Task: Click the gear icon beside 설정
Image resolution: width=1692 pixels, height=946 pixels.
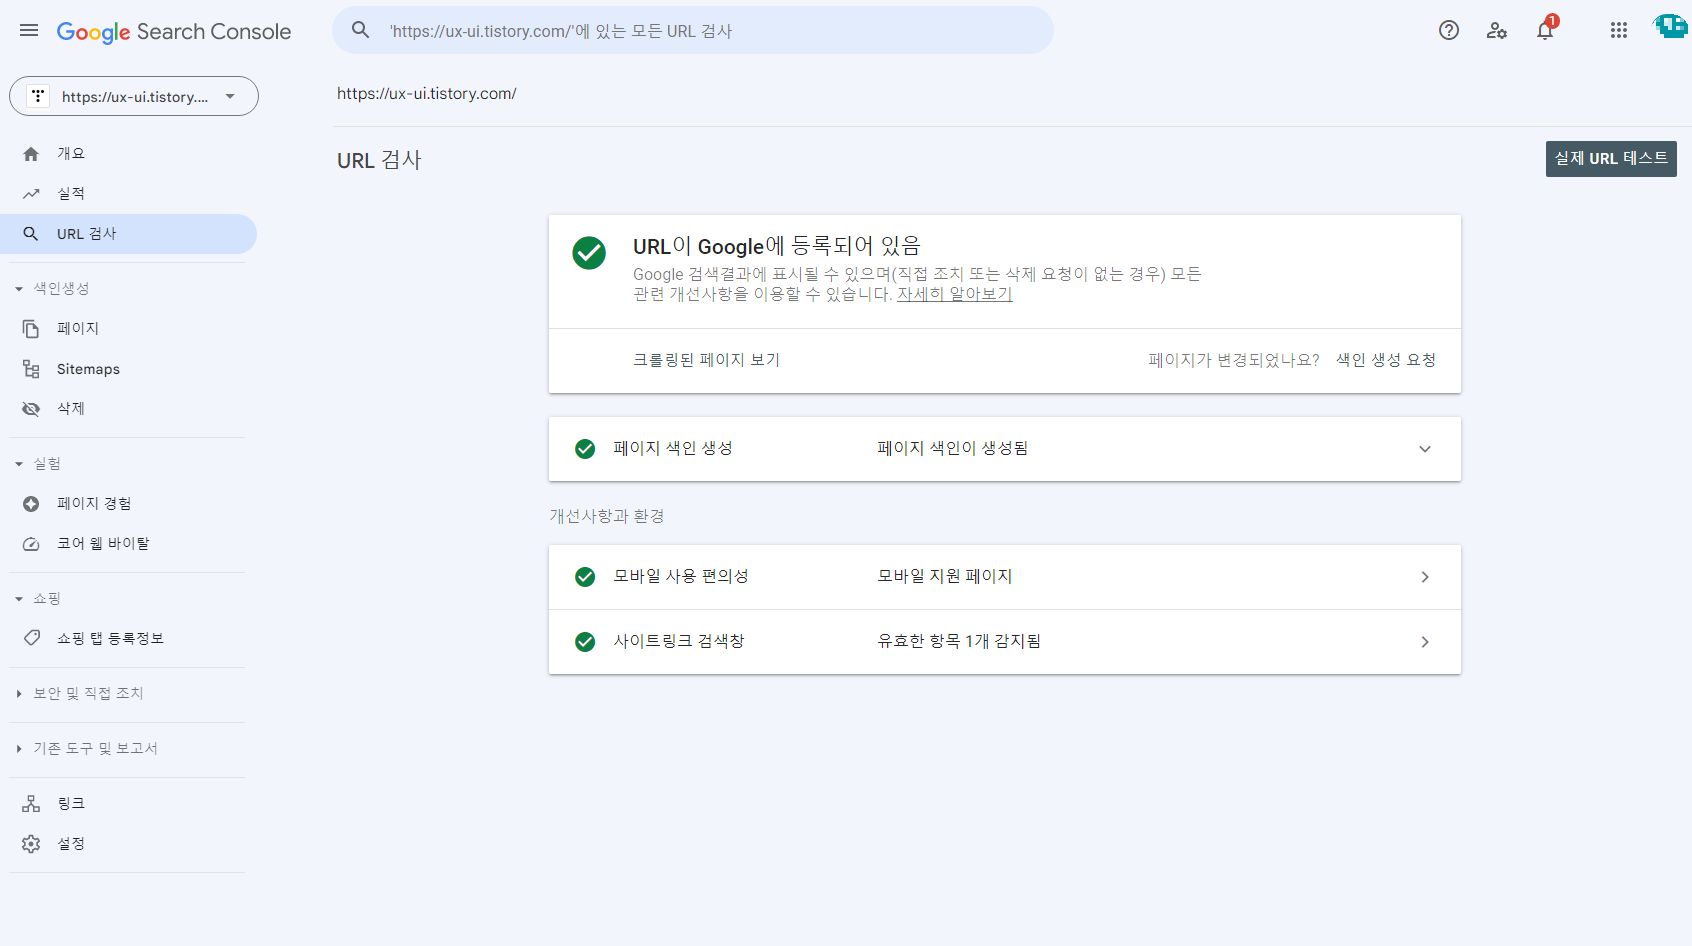Action: [31, 844]
